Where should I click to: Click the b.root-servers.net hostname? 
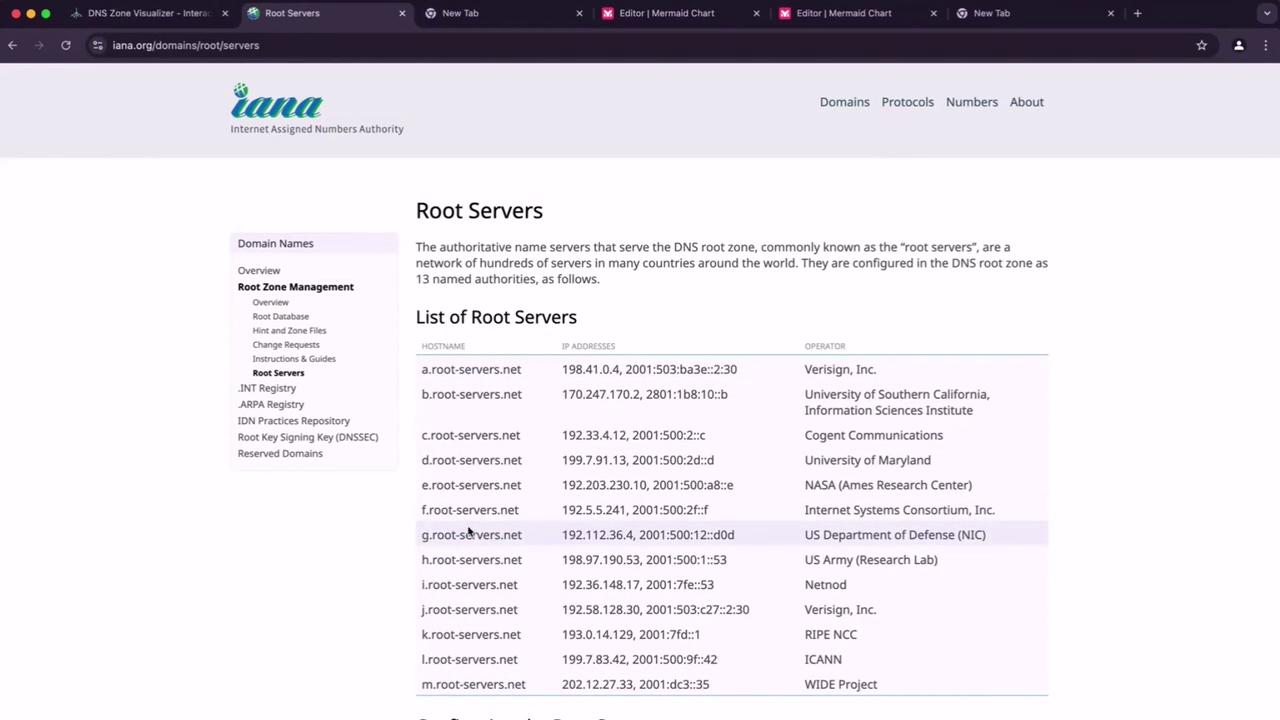pyautogui.click(x=472, y=395)
